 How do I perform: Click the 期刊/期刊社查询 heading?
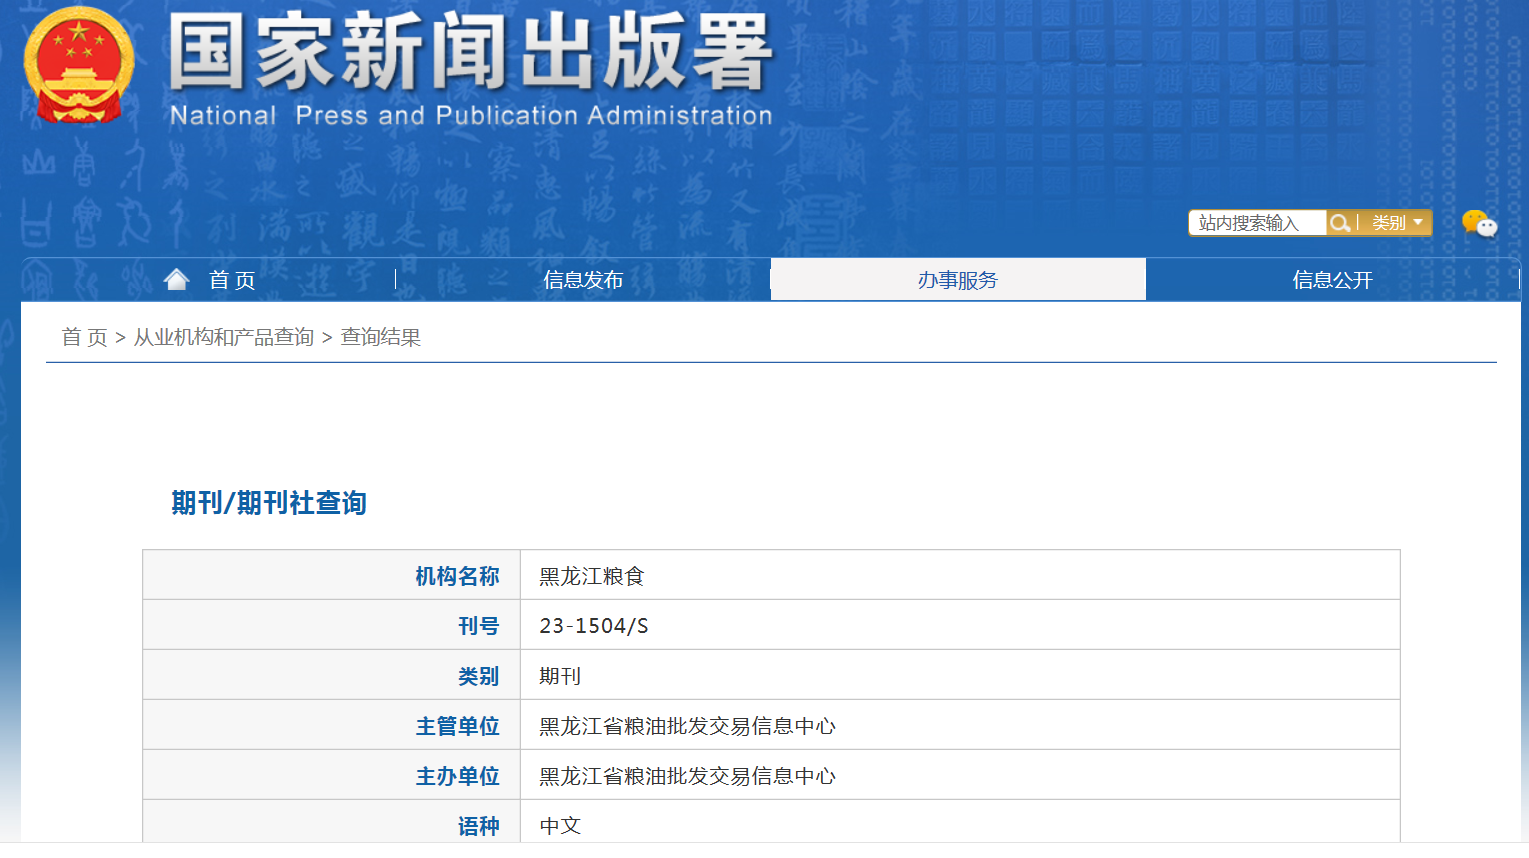(269, 503)
